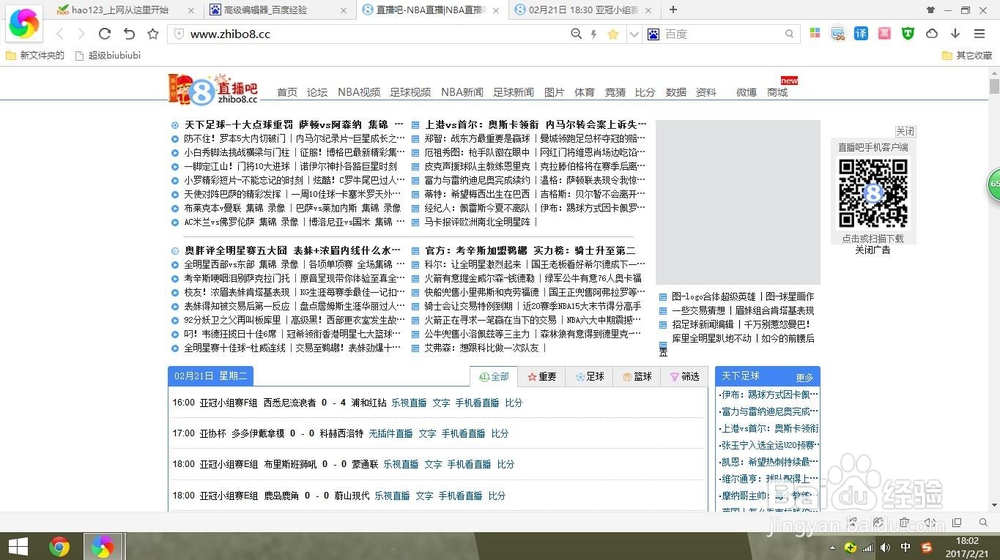Click the yellow favorite star in address bar
Viewport: 1000px width, 560px height.
[613, 34]
